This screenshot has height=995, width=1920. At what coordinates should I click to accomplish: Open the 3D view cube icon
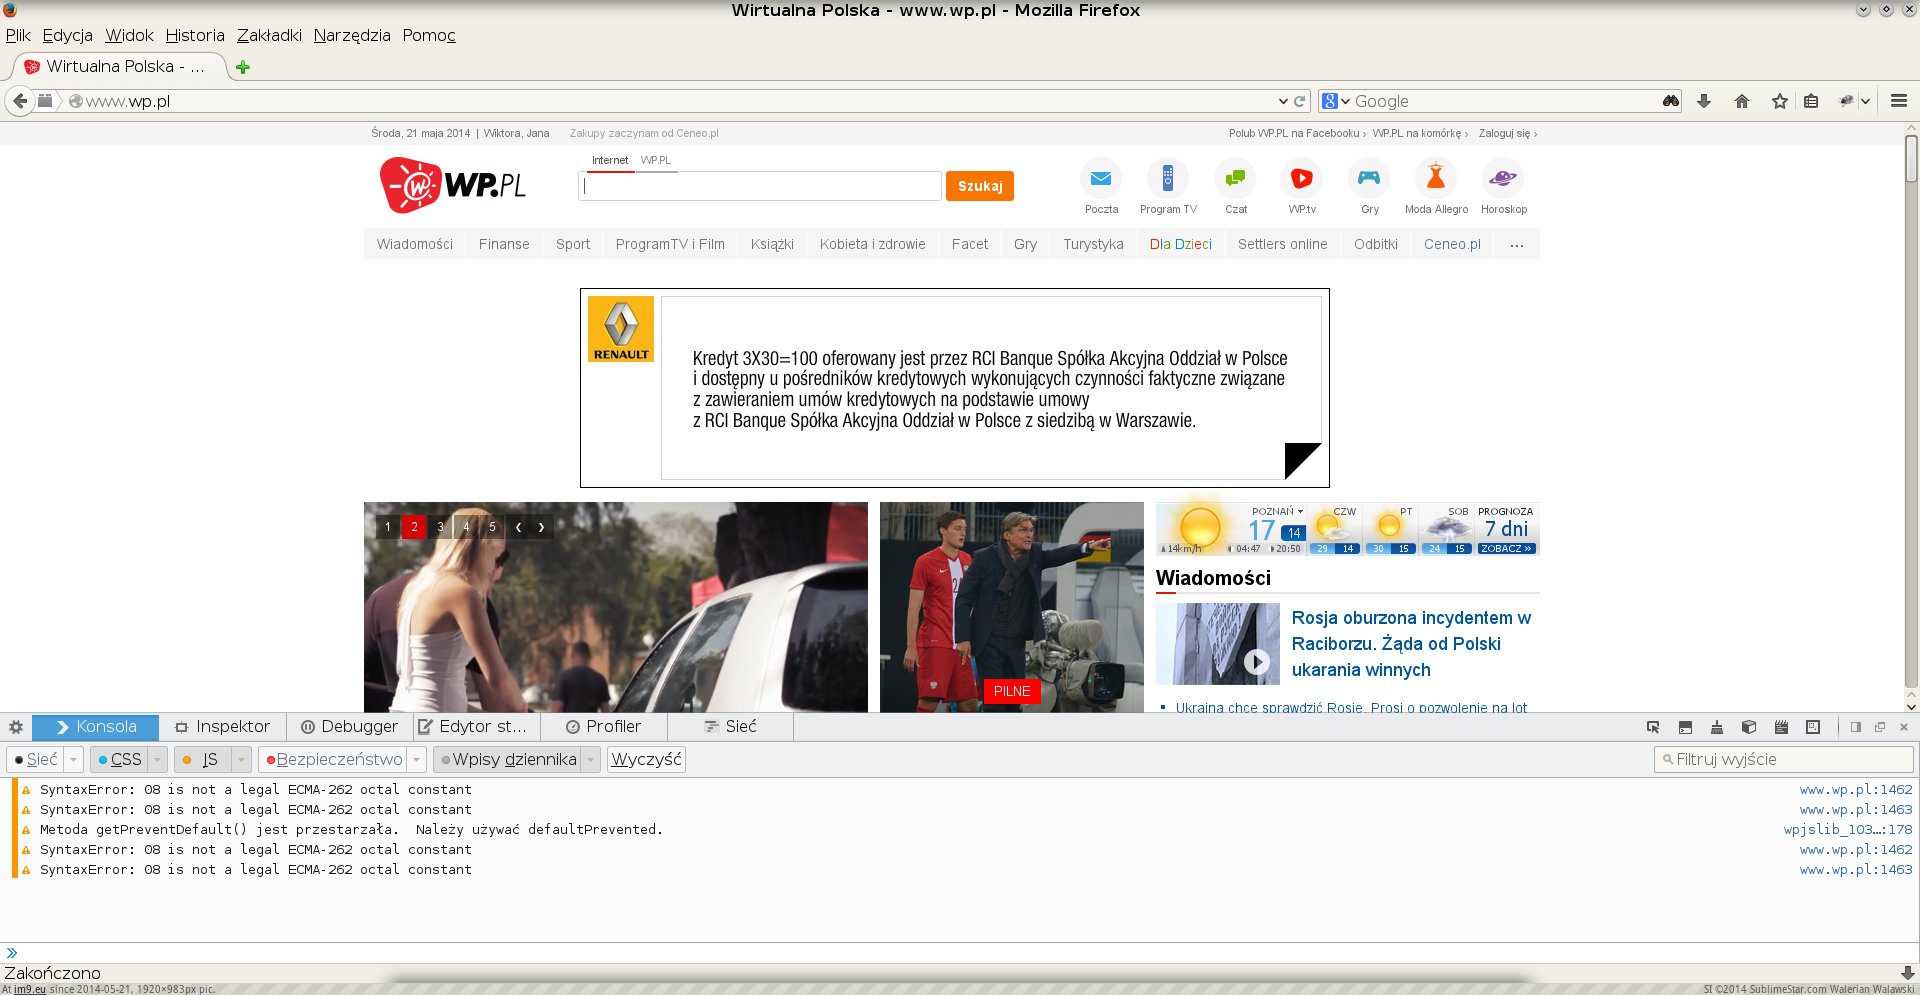tap(1749, 727)
